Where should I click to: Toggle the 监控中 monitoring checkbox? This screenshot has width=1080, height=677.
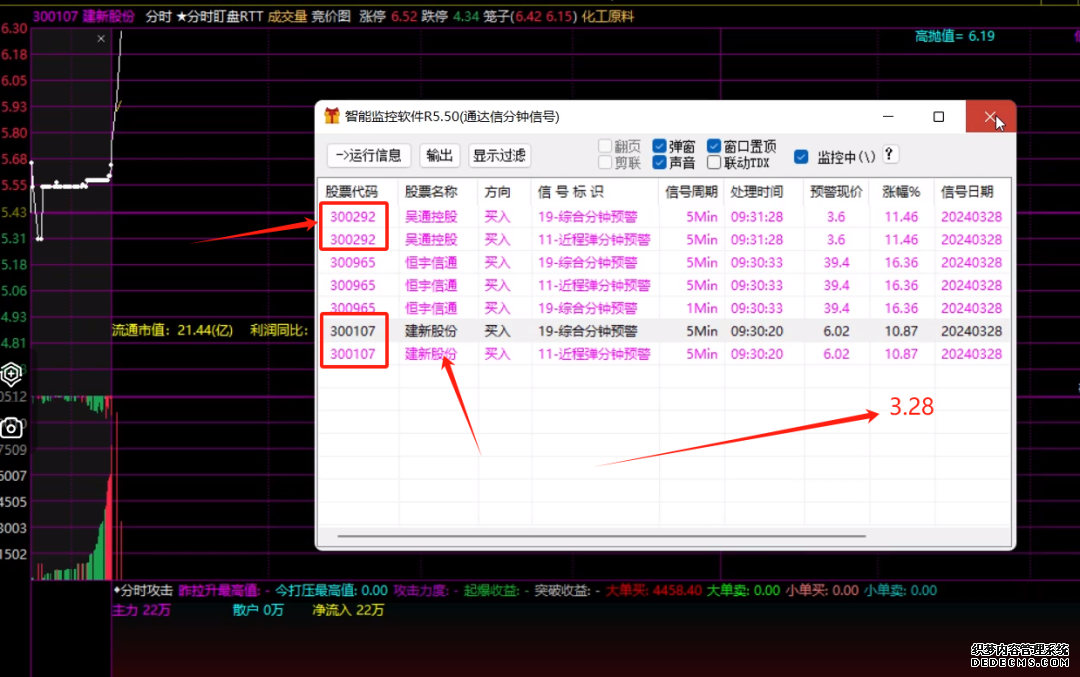tap(801, 156)
